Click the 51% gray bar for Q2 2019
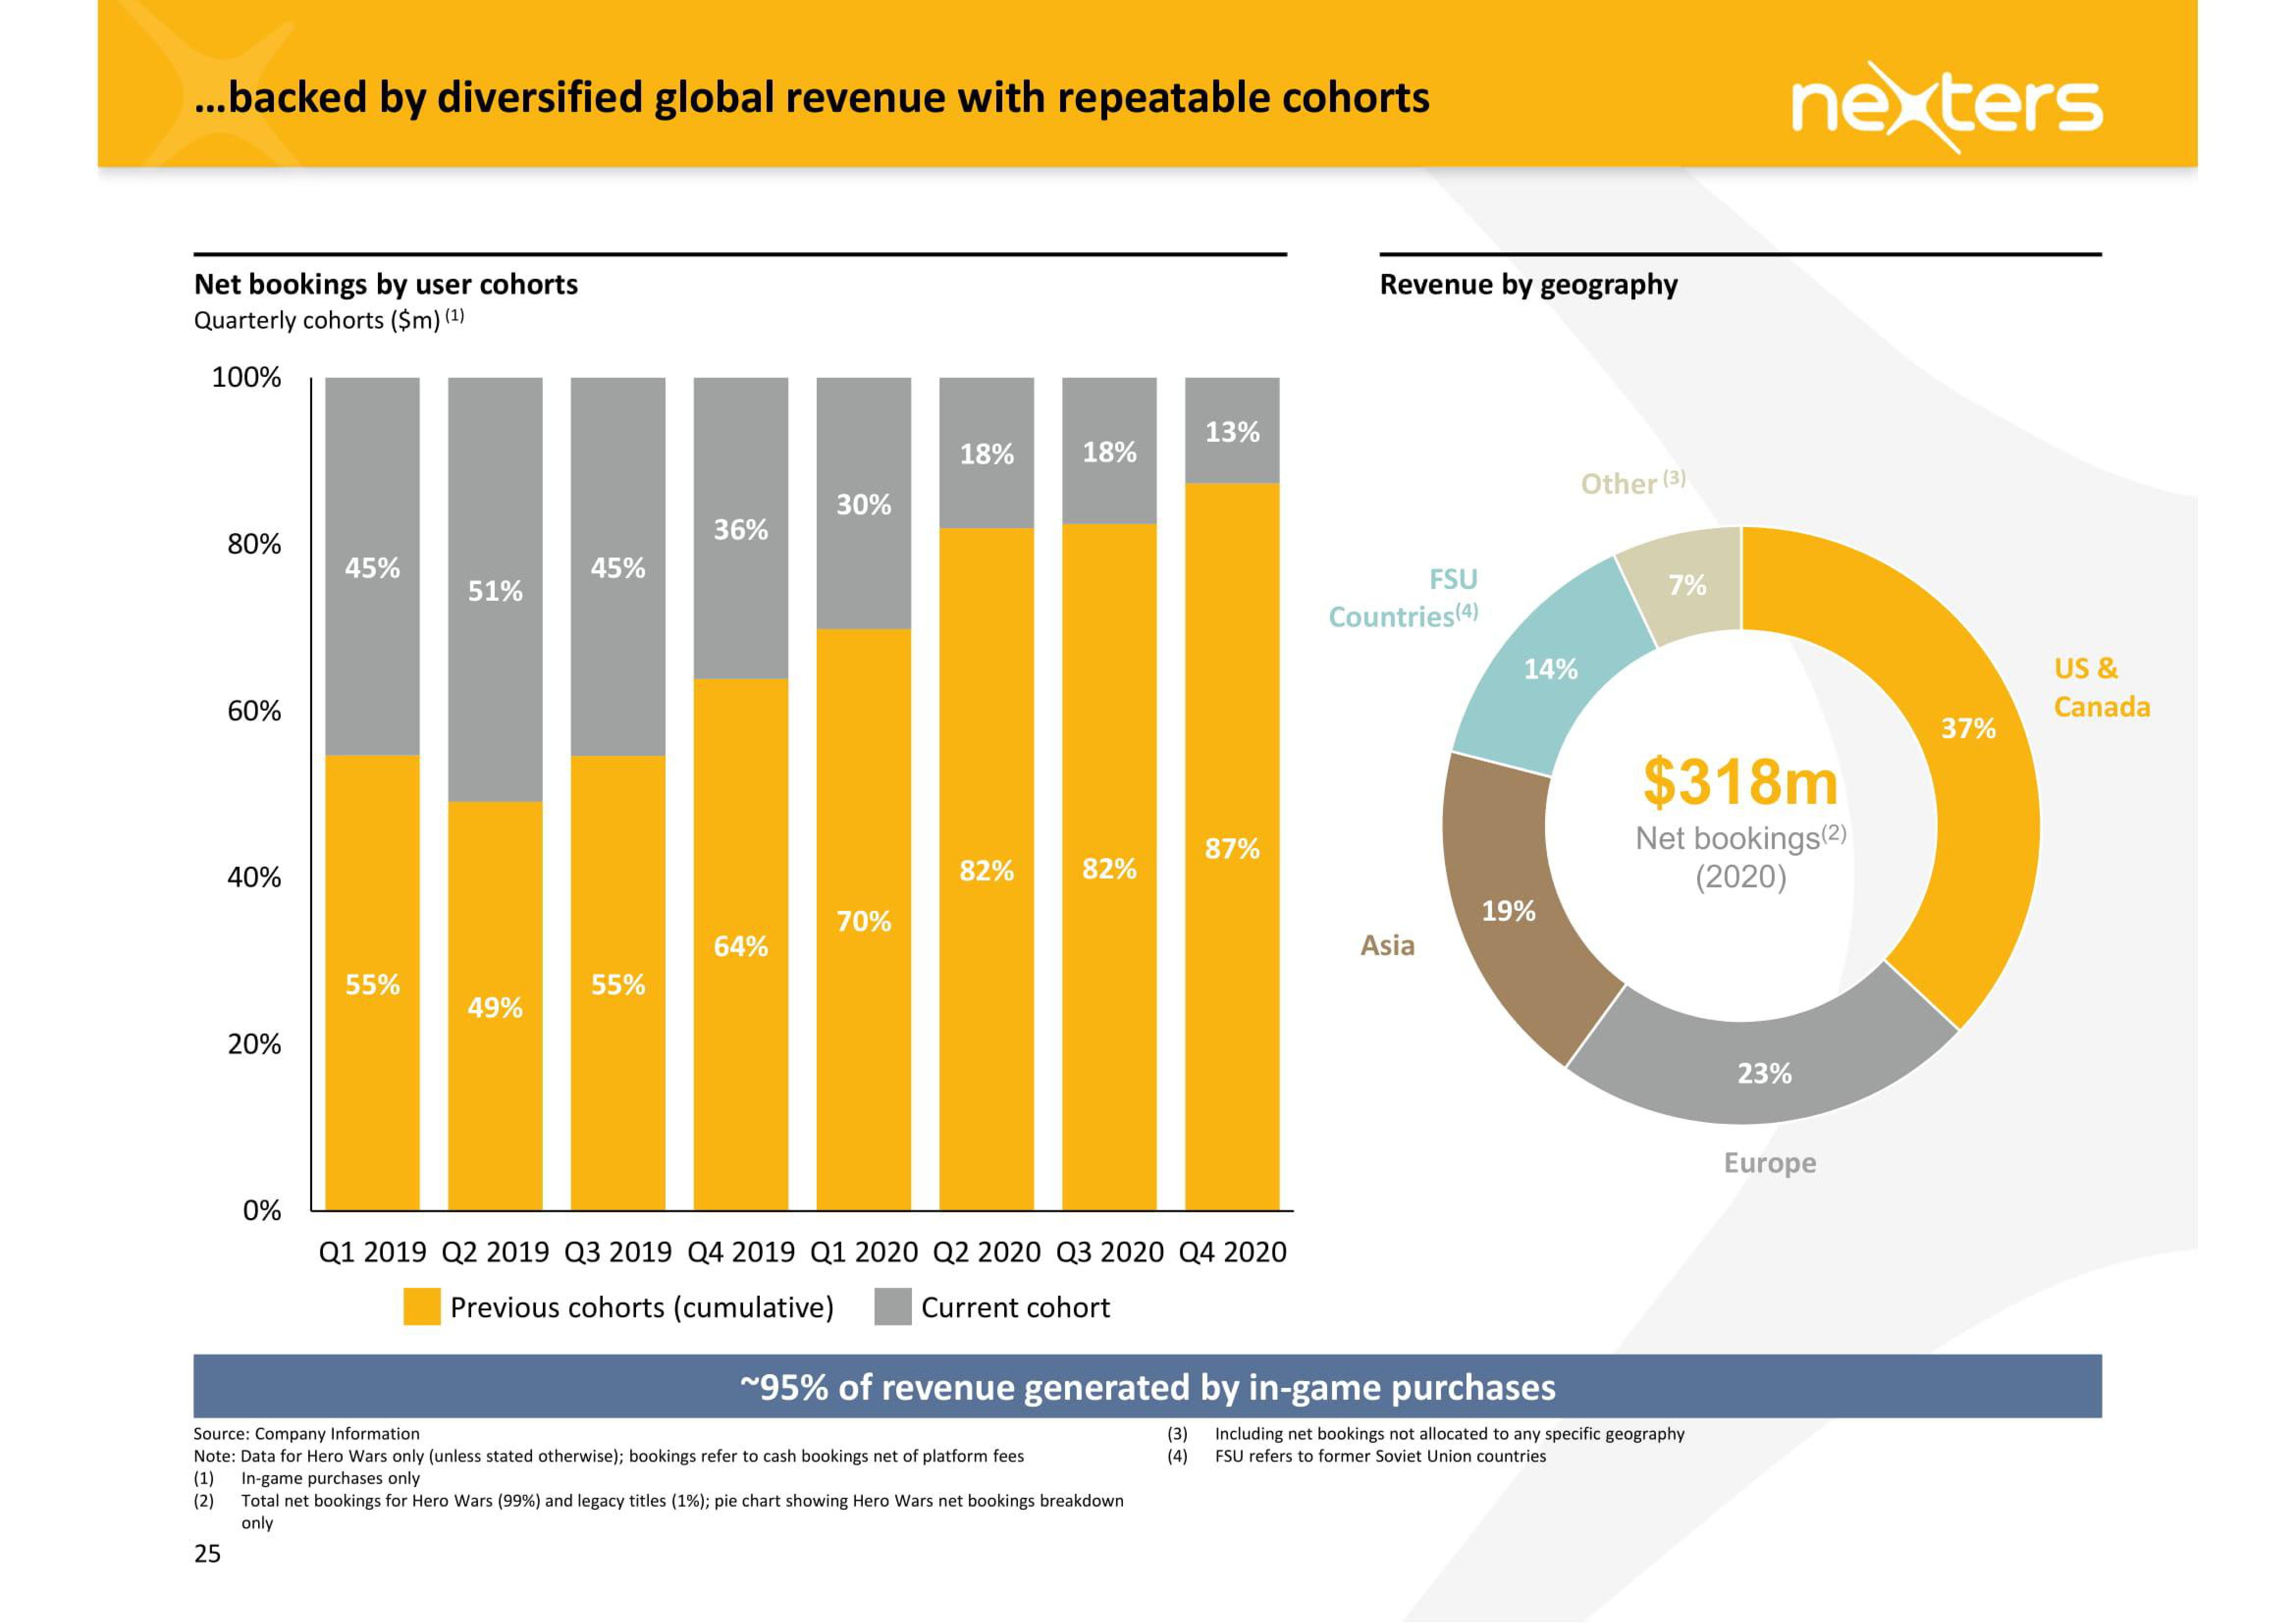Image resolution: width=2296 pixels, height=1623 pixels. coord(495,590)
